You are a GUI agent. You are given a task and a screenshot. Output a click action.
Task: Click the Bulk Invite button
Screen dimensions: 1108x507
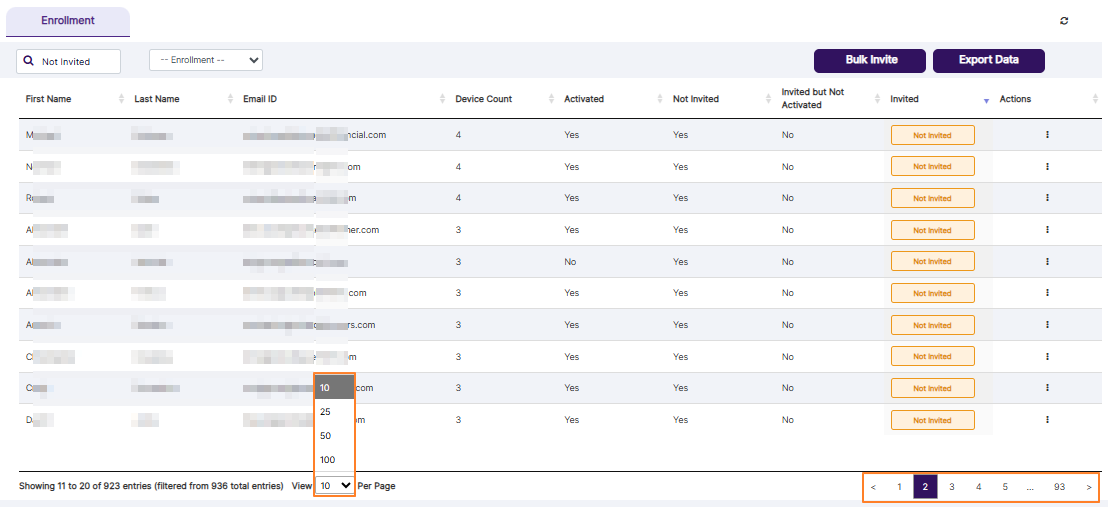pos(870,60)
